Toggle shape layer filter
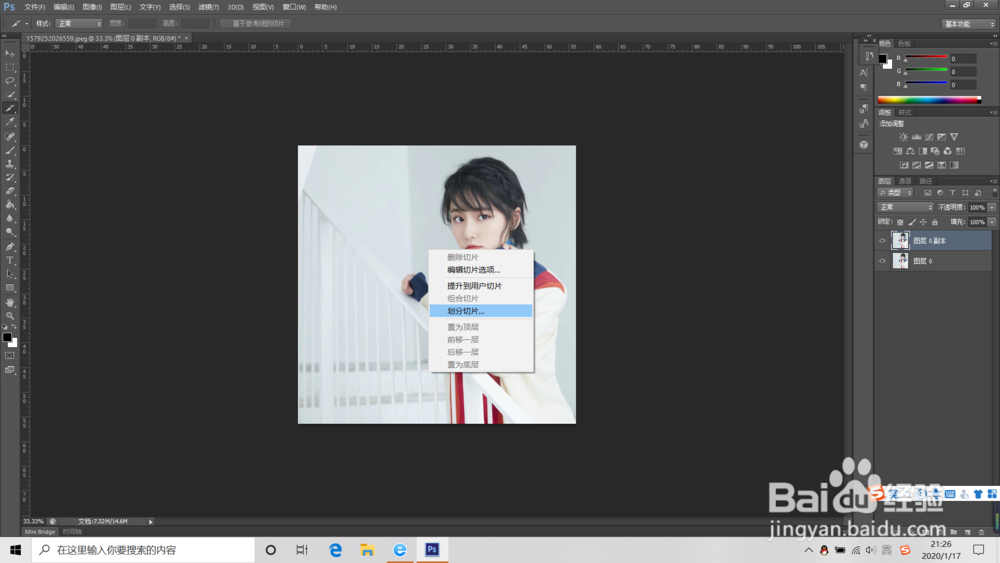Image resolution: width=1000 pixels, height=563 pixels. tap(965, 193)
